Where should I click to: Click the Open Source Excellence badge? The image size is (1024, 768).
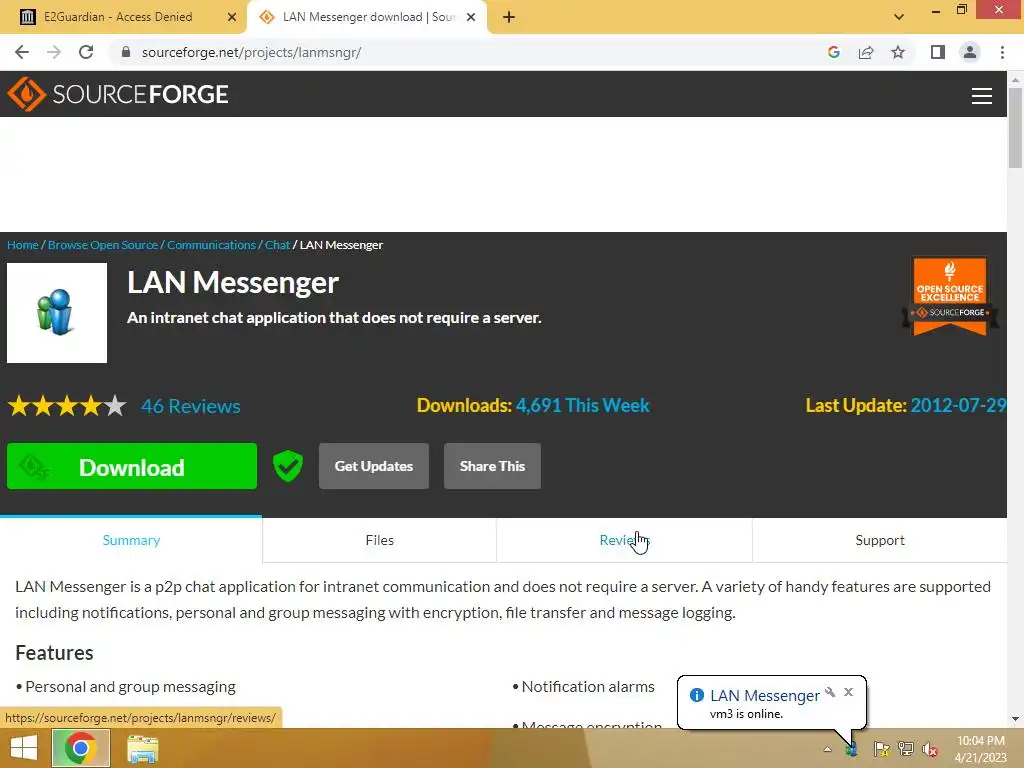[950, 296]
